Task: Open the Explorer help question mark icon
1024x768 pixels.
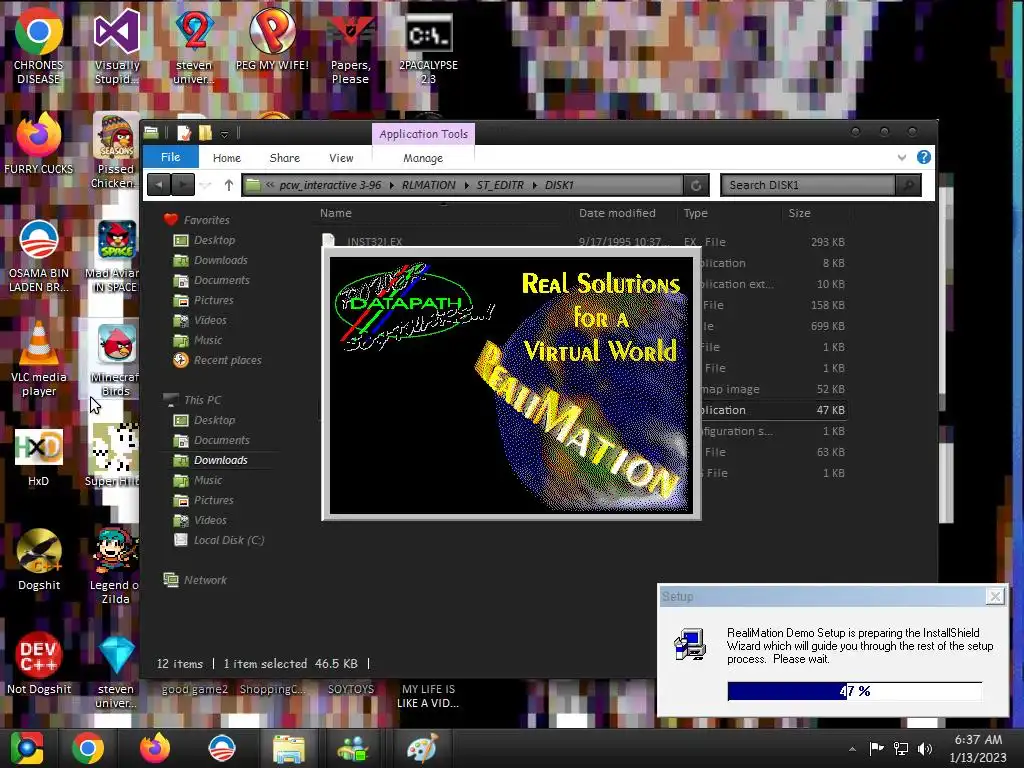Action: [x=923, y=157]
